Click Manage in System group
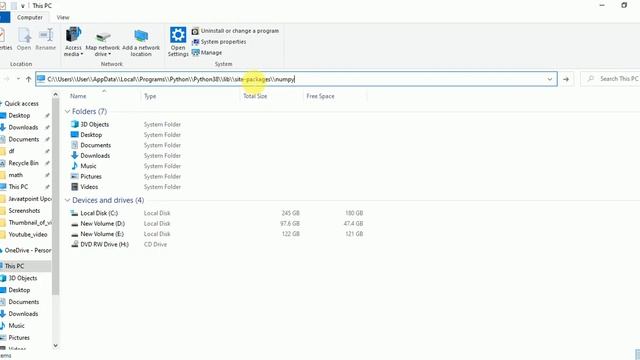640x360 pixels. pyautogui.click(x=207, y=53)
